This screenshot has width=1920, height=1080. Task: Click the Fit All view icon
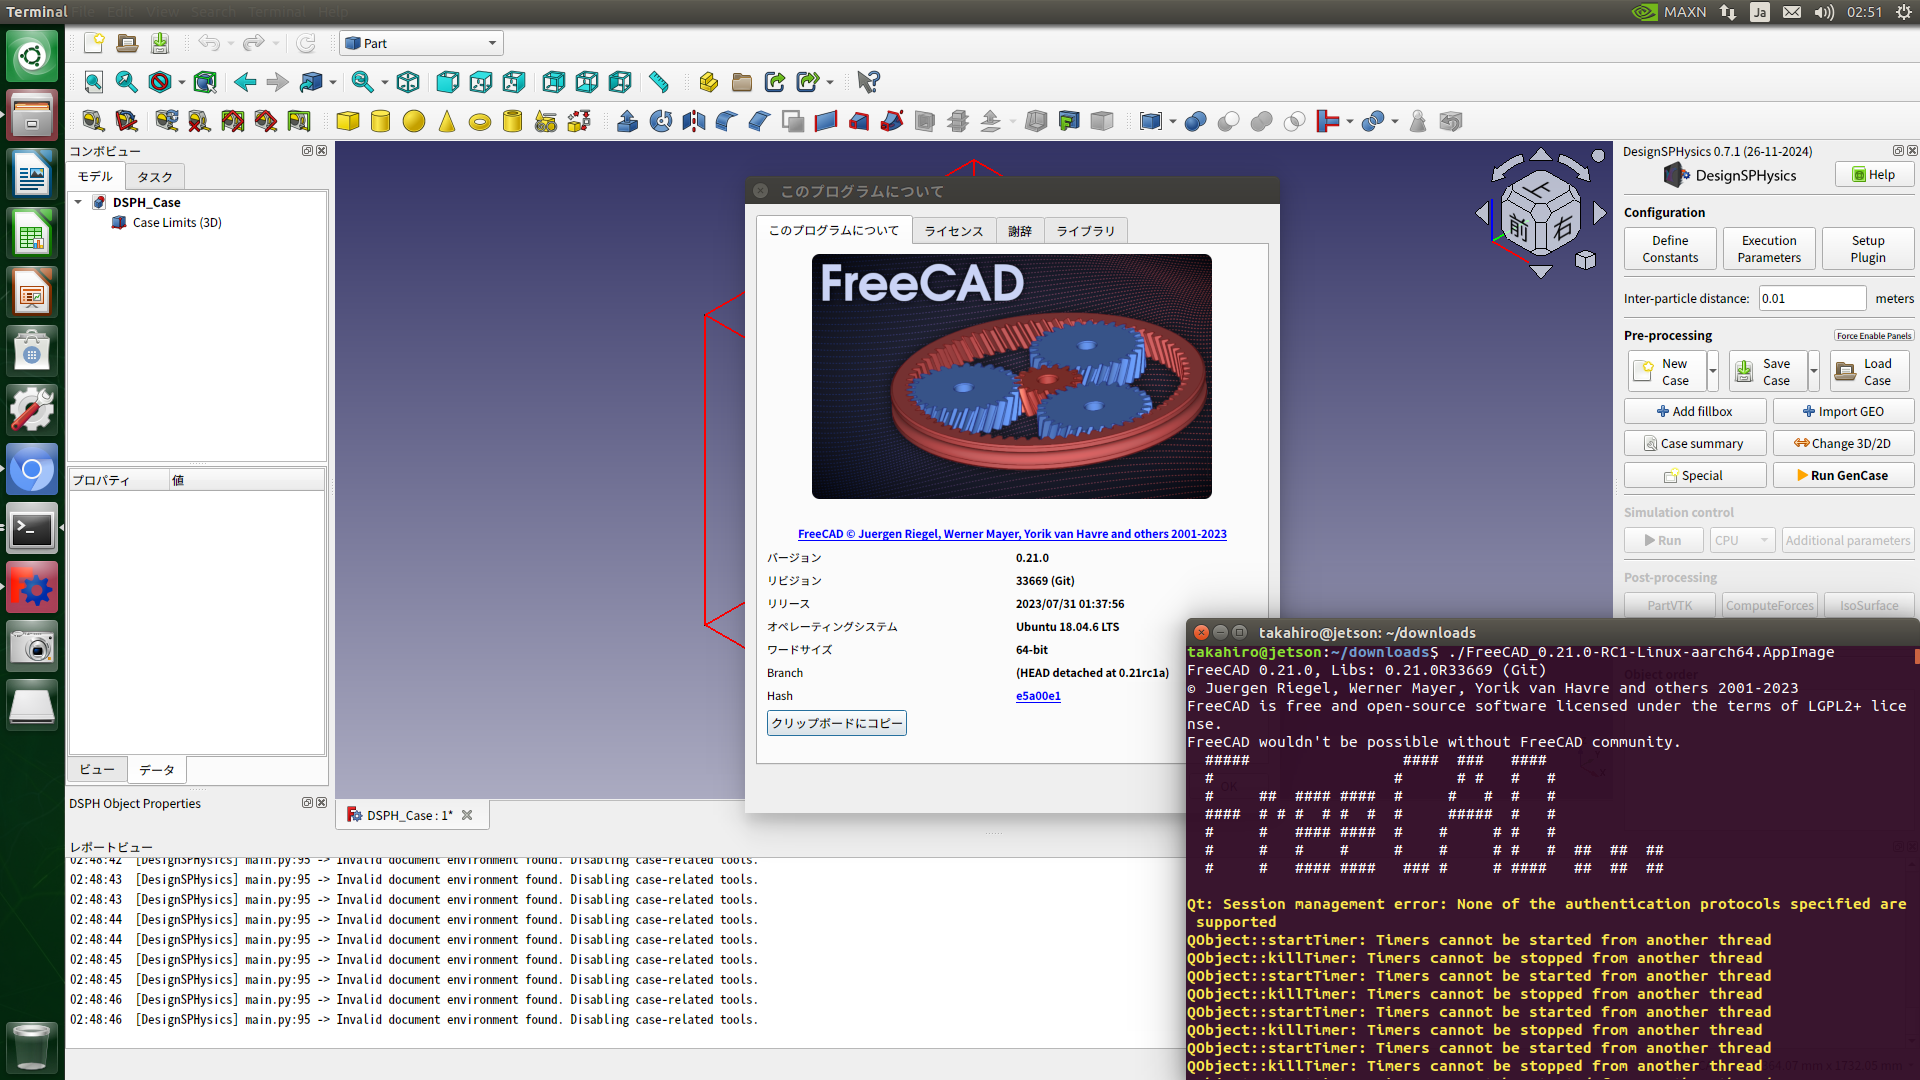coord(93,82)
